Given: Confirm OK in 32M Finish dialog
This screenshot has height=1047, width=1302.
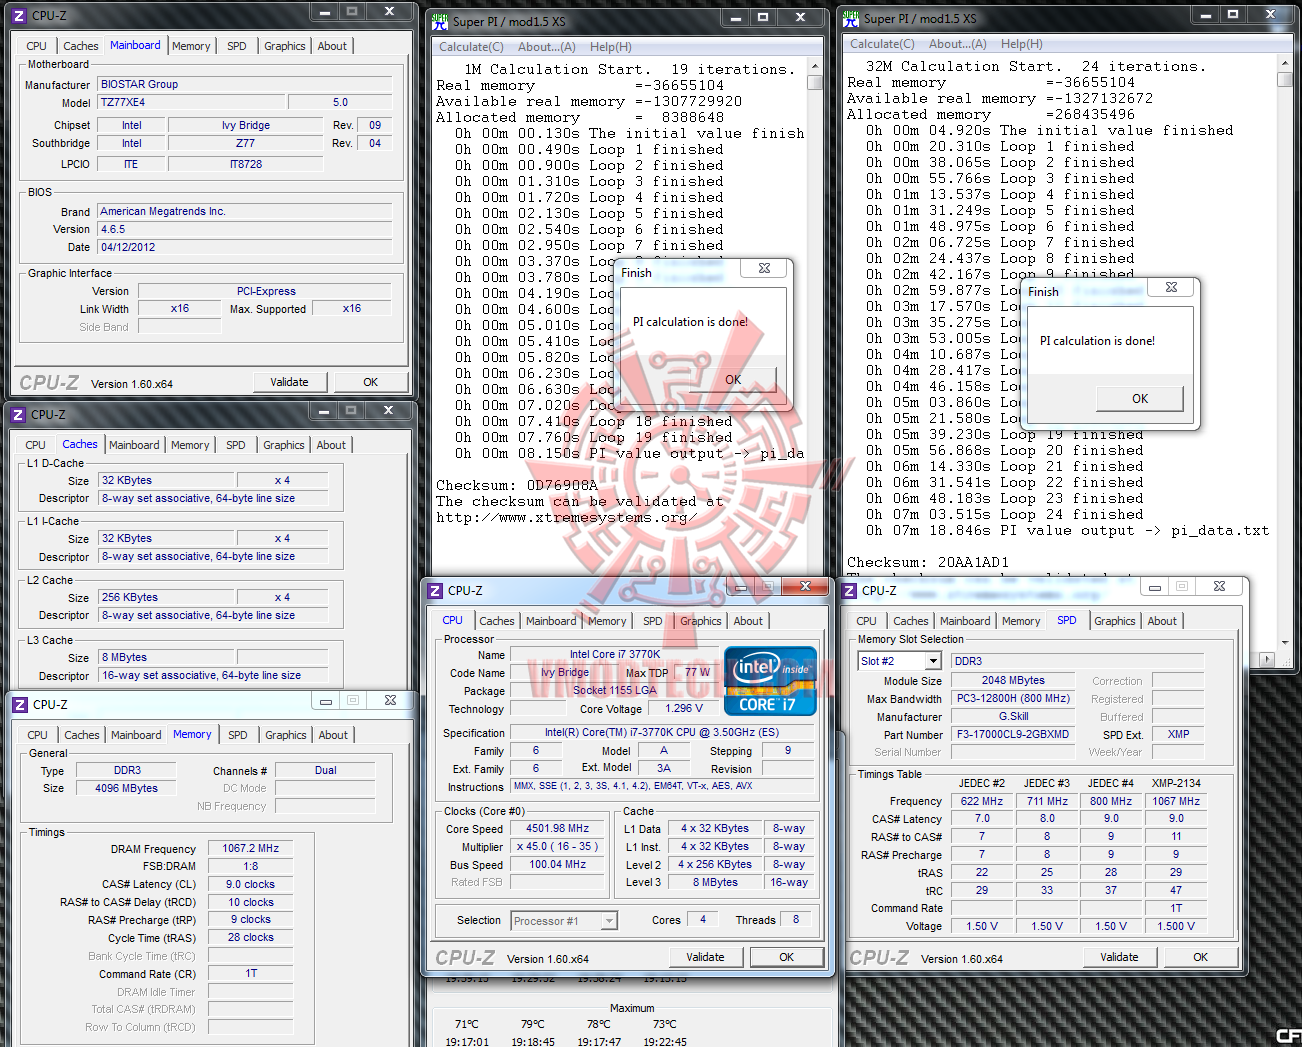Looking at the screenshot, I should 1140,399.
